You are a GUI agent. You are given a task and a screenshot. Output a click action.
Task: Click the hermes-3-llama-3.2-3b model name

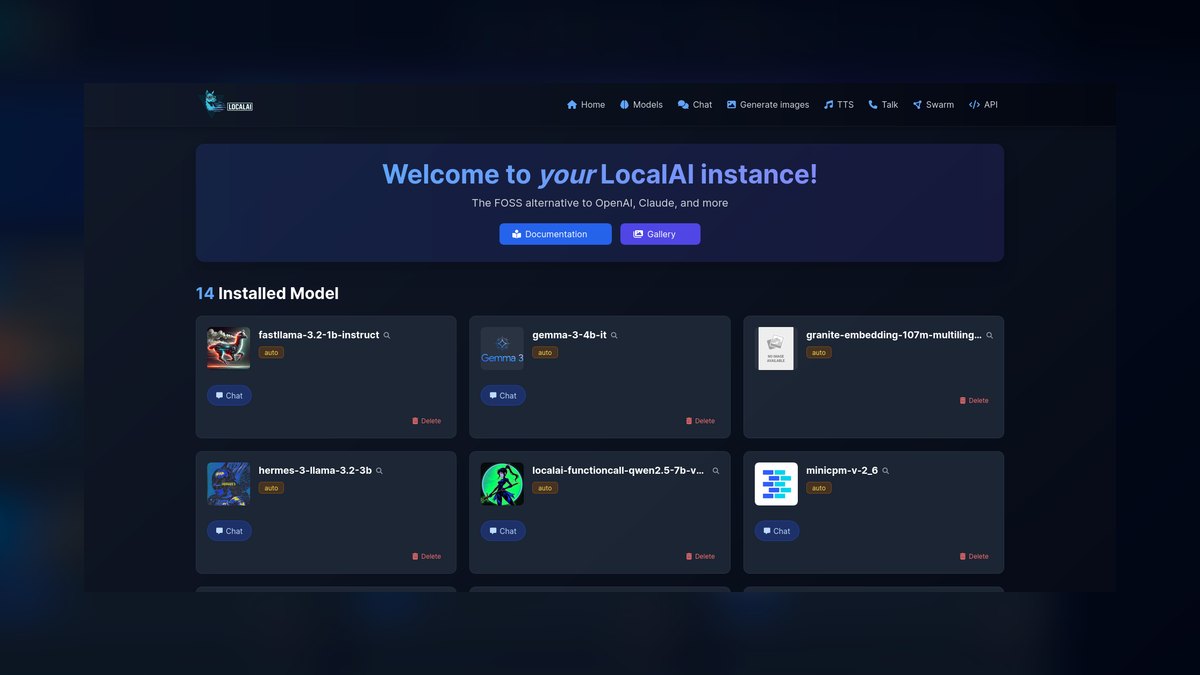tap(315, 470)
